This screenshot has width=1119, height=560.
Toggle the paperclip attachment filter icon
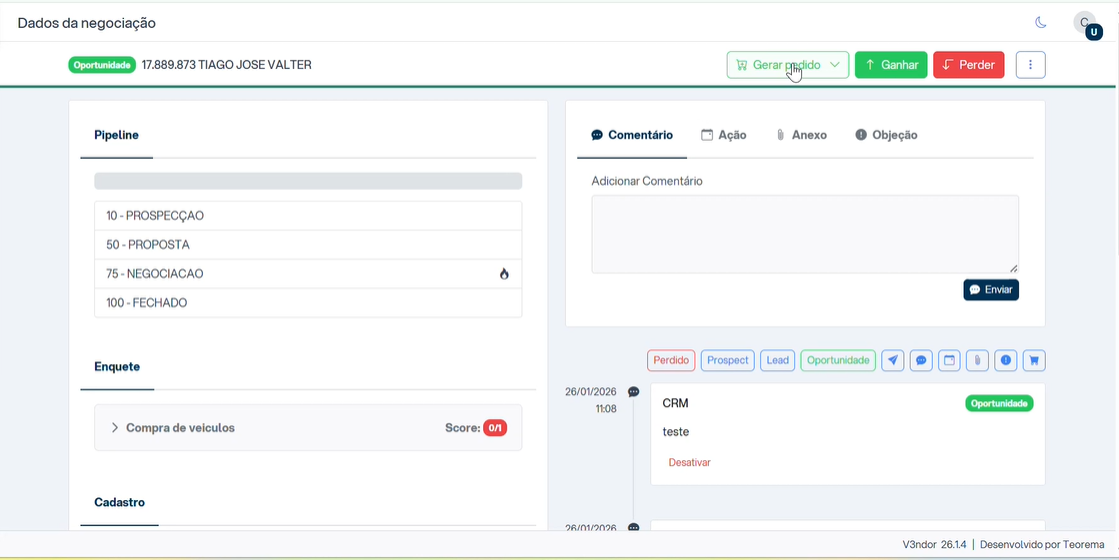click(x=978, y=360)
